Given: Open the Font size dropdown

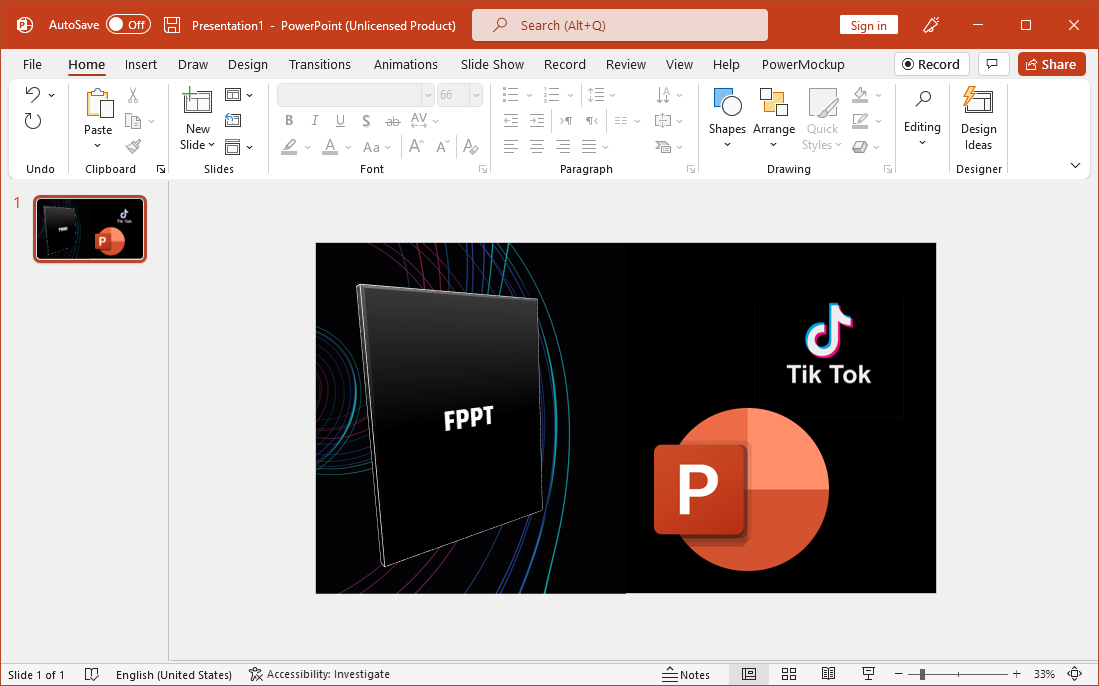Looking at the screenshot, I should tap(476, 95).
